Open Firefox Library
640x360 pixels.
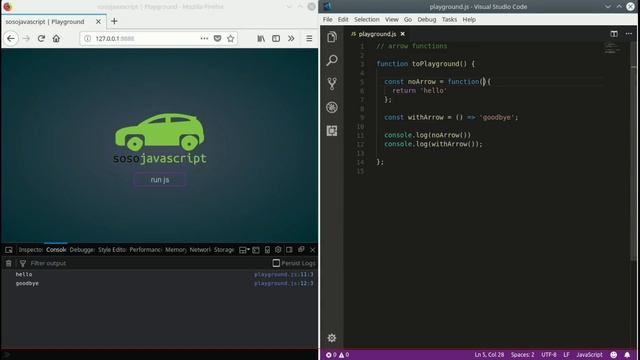click(261, 38)
